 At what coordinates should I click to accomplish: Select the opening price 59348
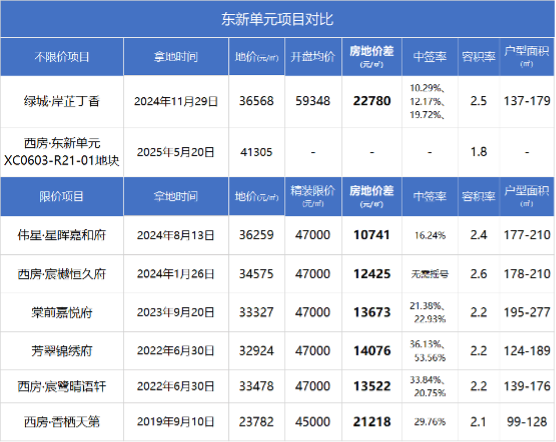[313, 101]
